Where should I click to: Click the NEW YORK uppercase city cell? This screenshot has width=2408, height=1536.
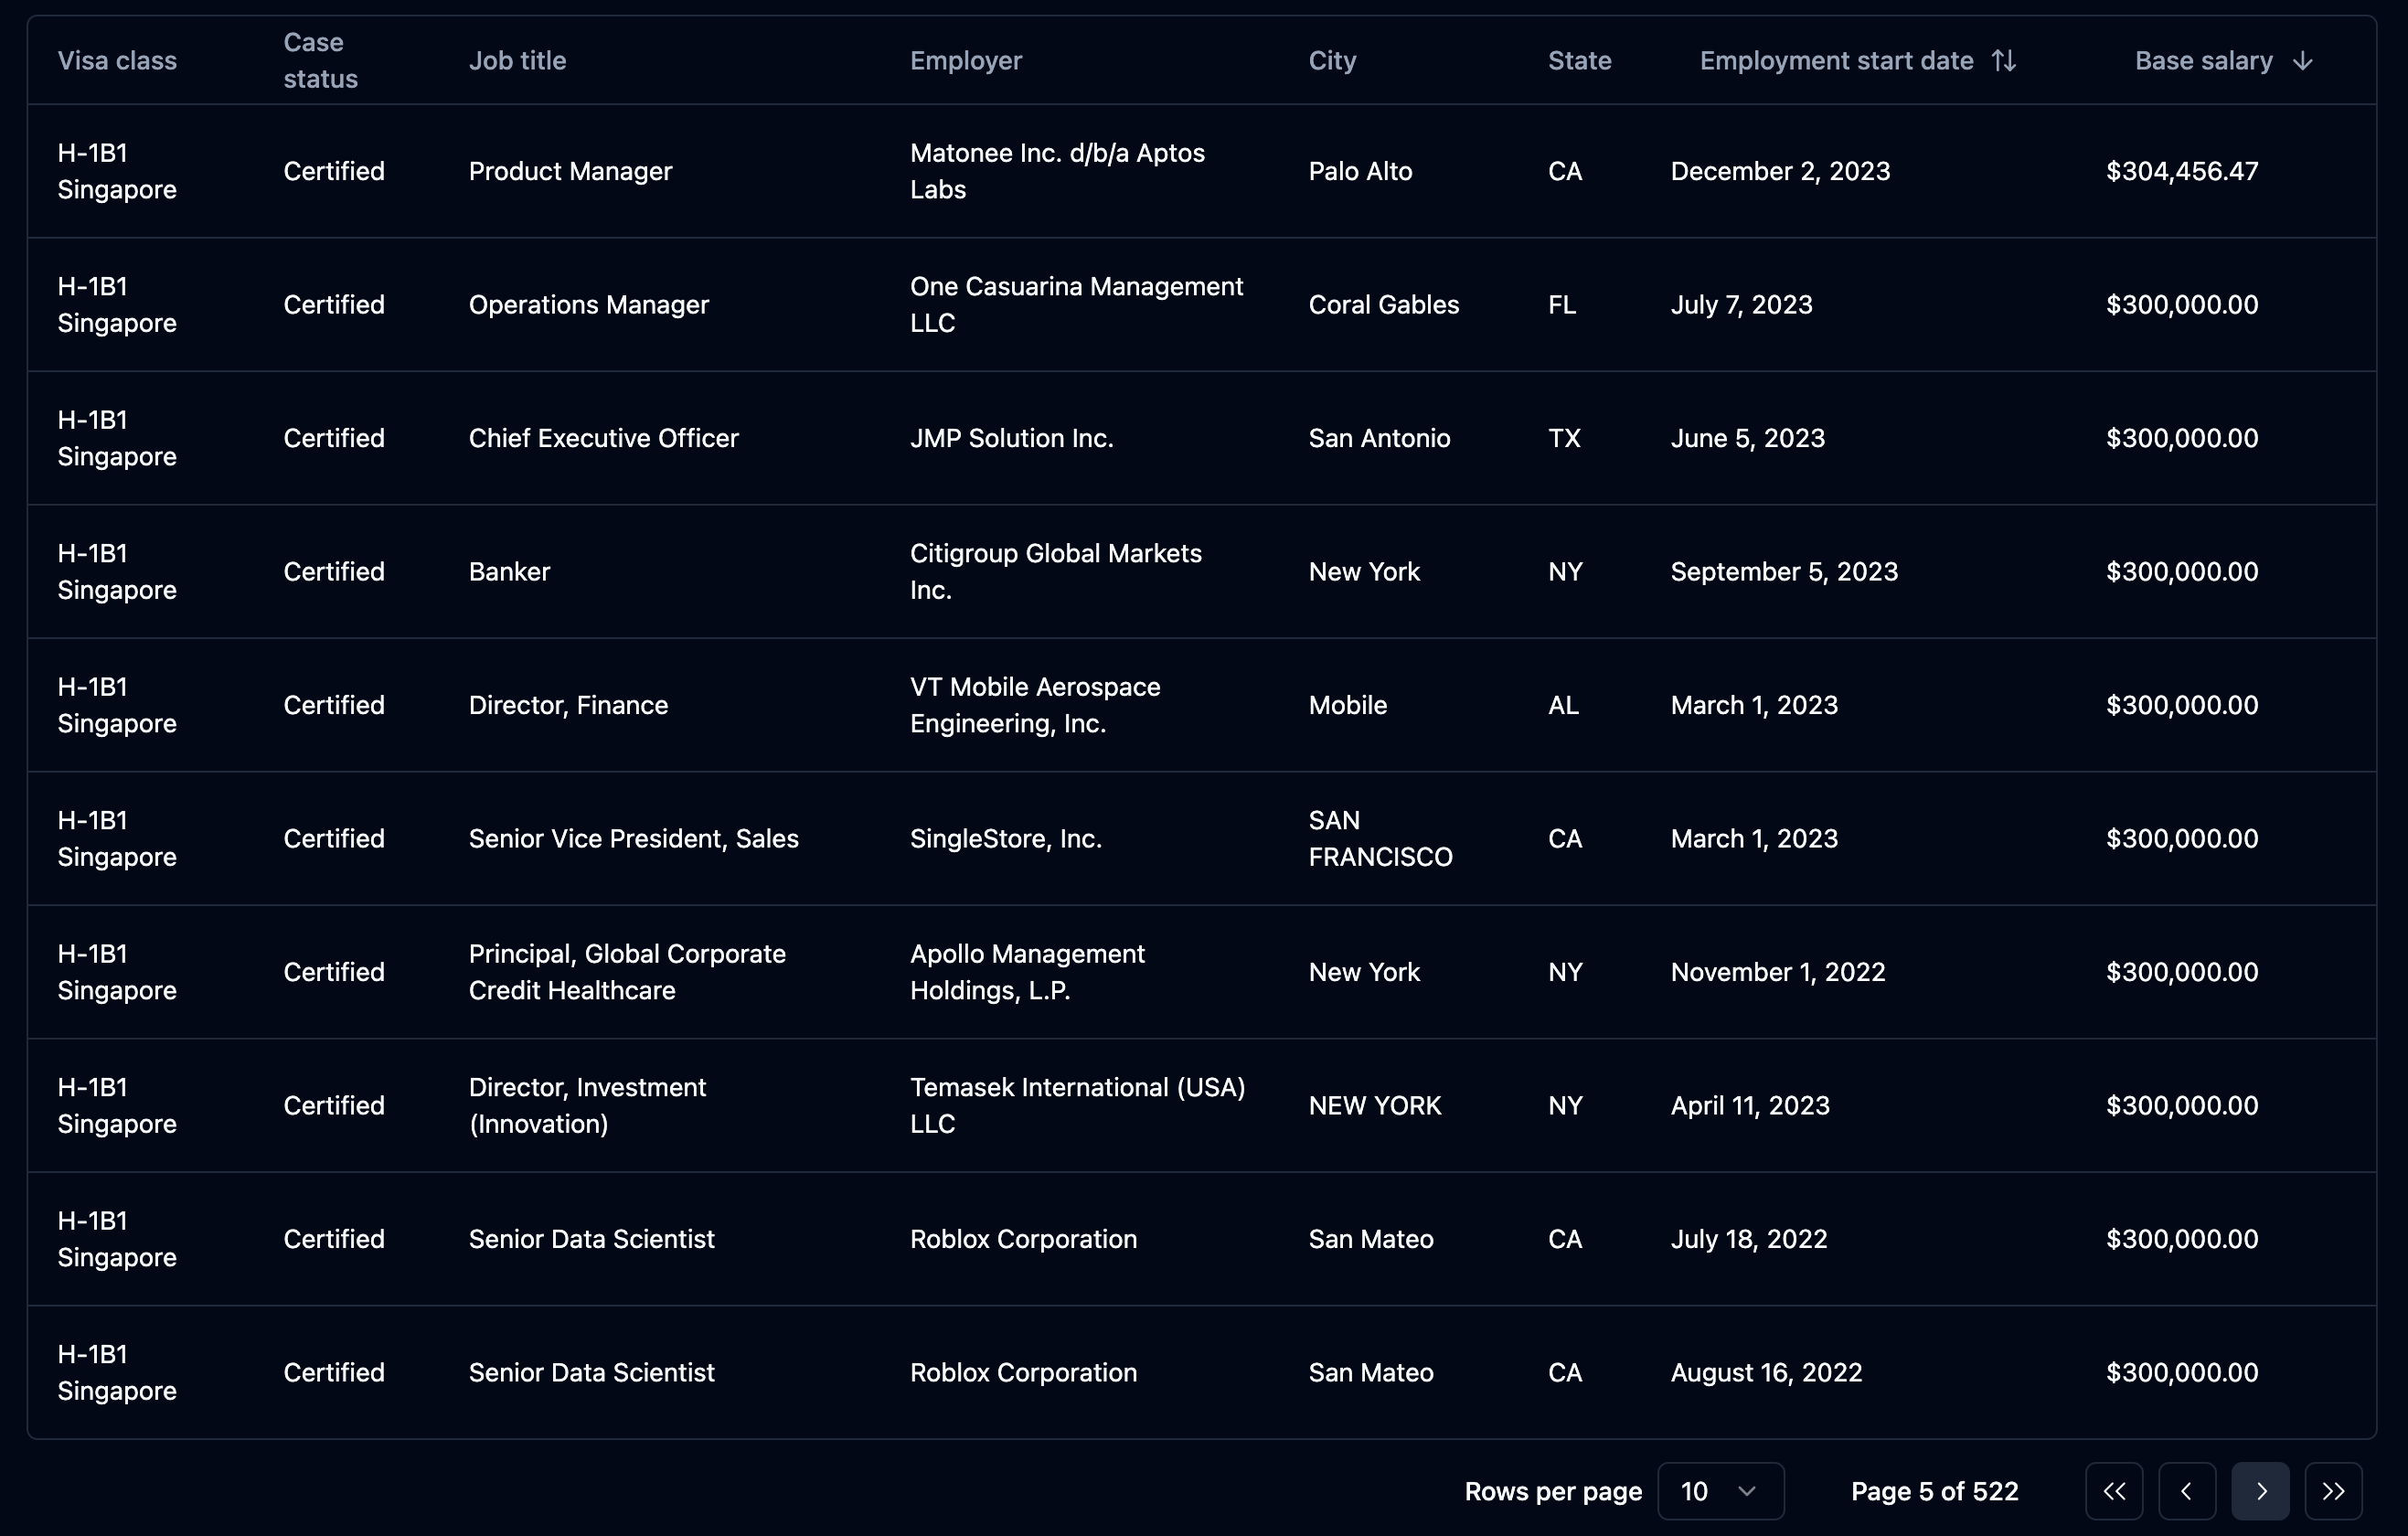coord(1375,1106)
